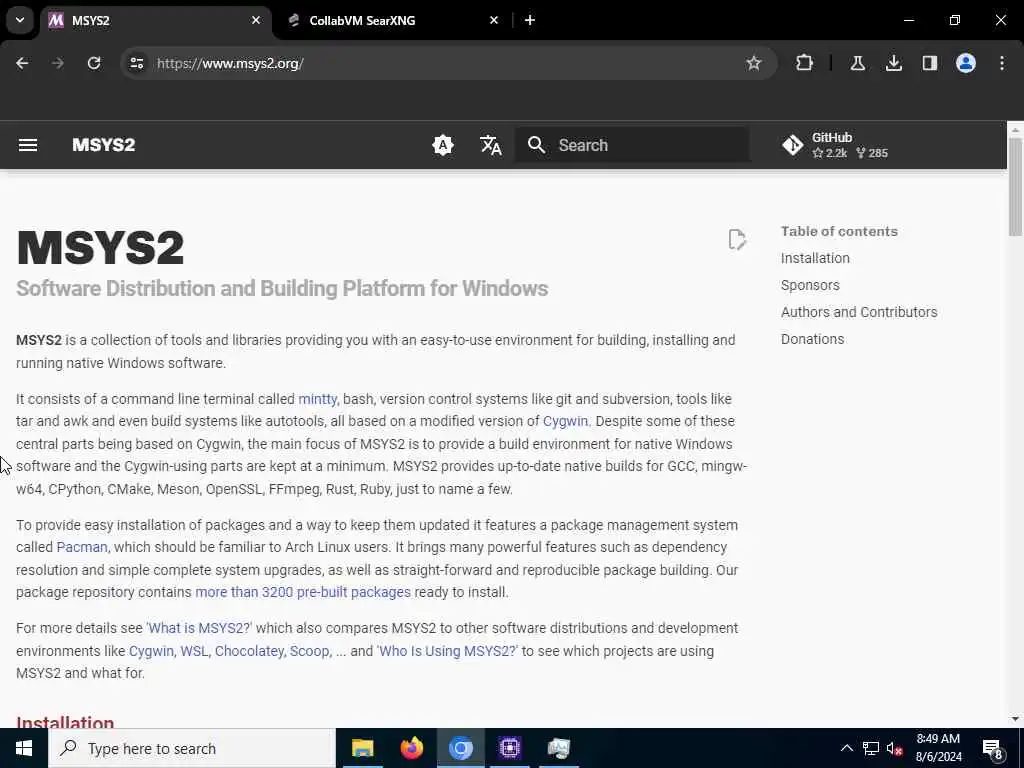Open the language selection icon
1024x768 pixels.
(x=490, y=145)
